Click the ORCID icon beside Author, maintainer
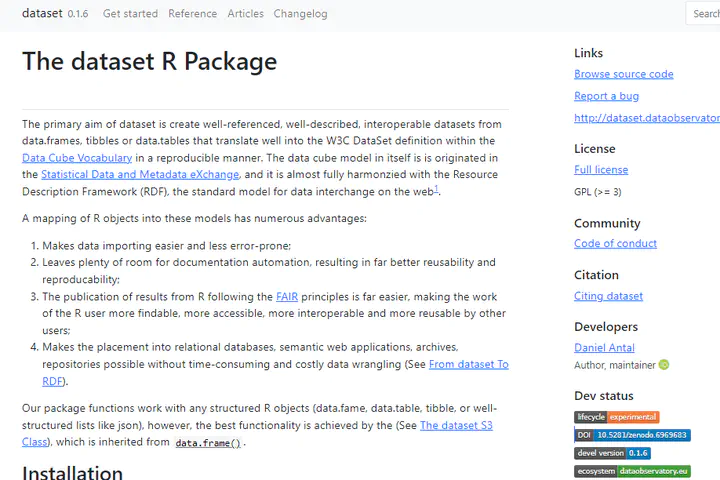720x480 pixels. click(x=664, y=365)
